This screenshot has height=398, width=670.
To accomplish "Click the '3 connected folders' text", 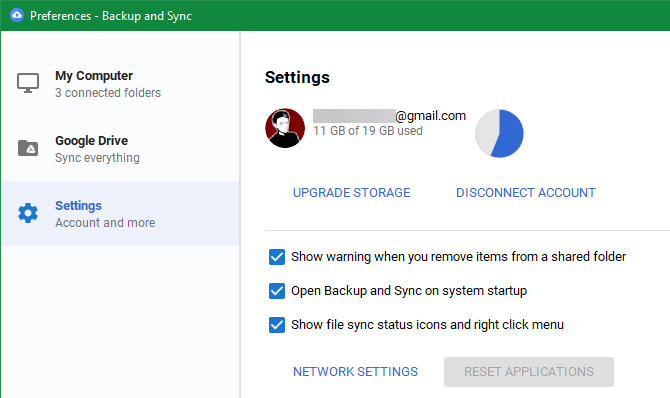I will [108, 93].
